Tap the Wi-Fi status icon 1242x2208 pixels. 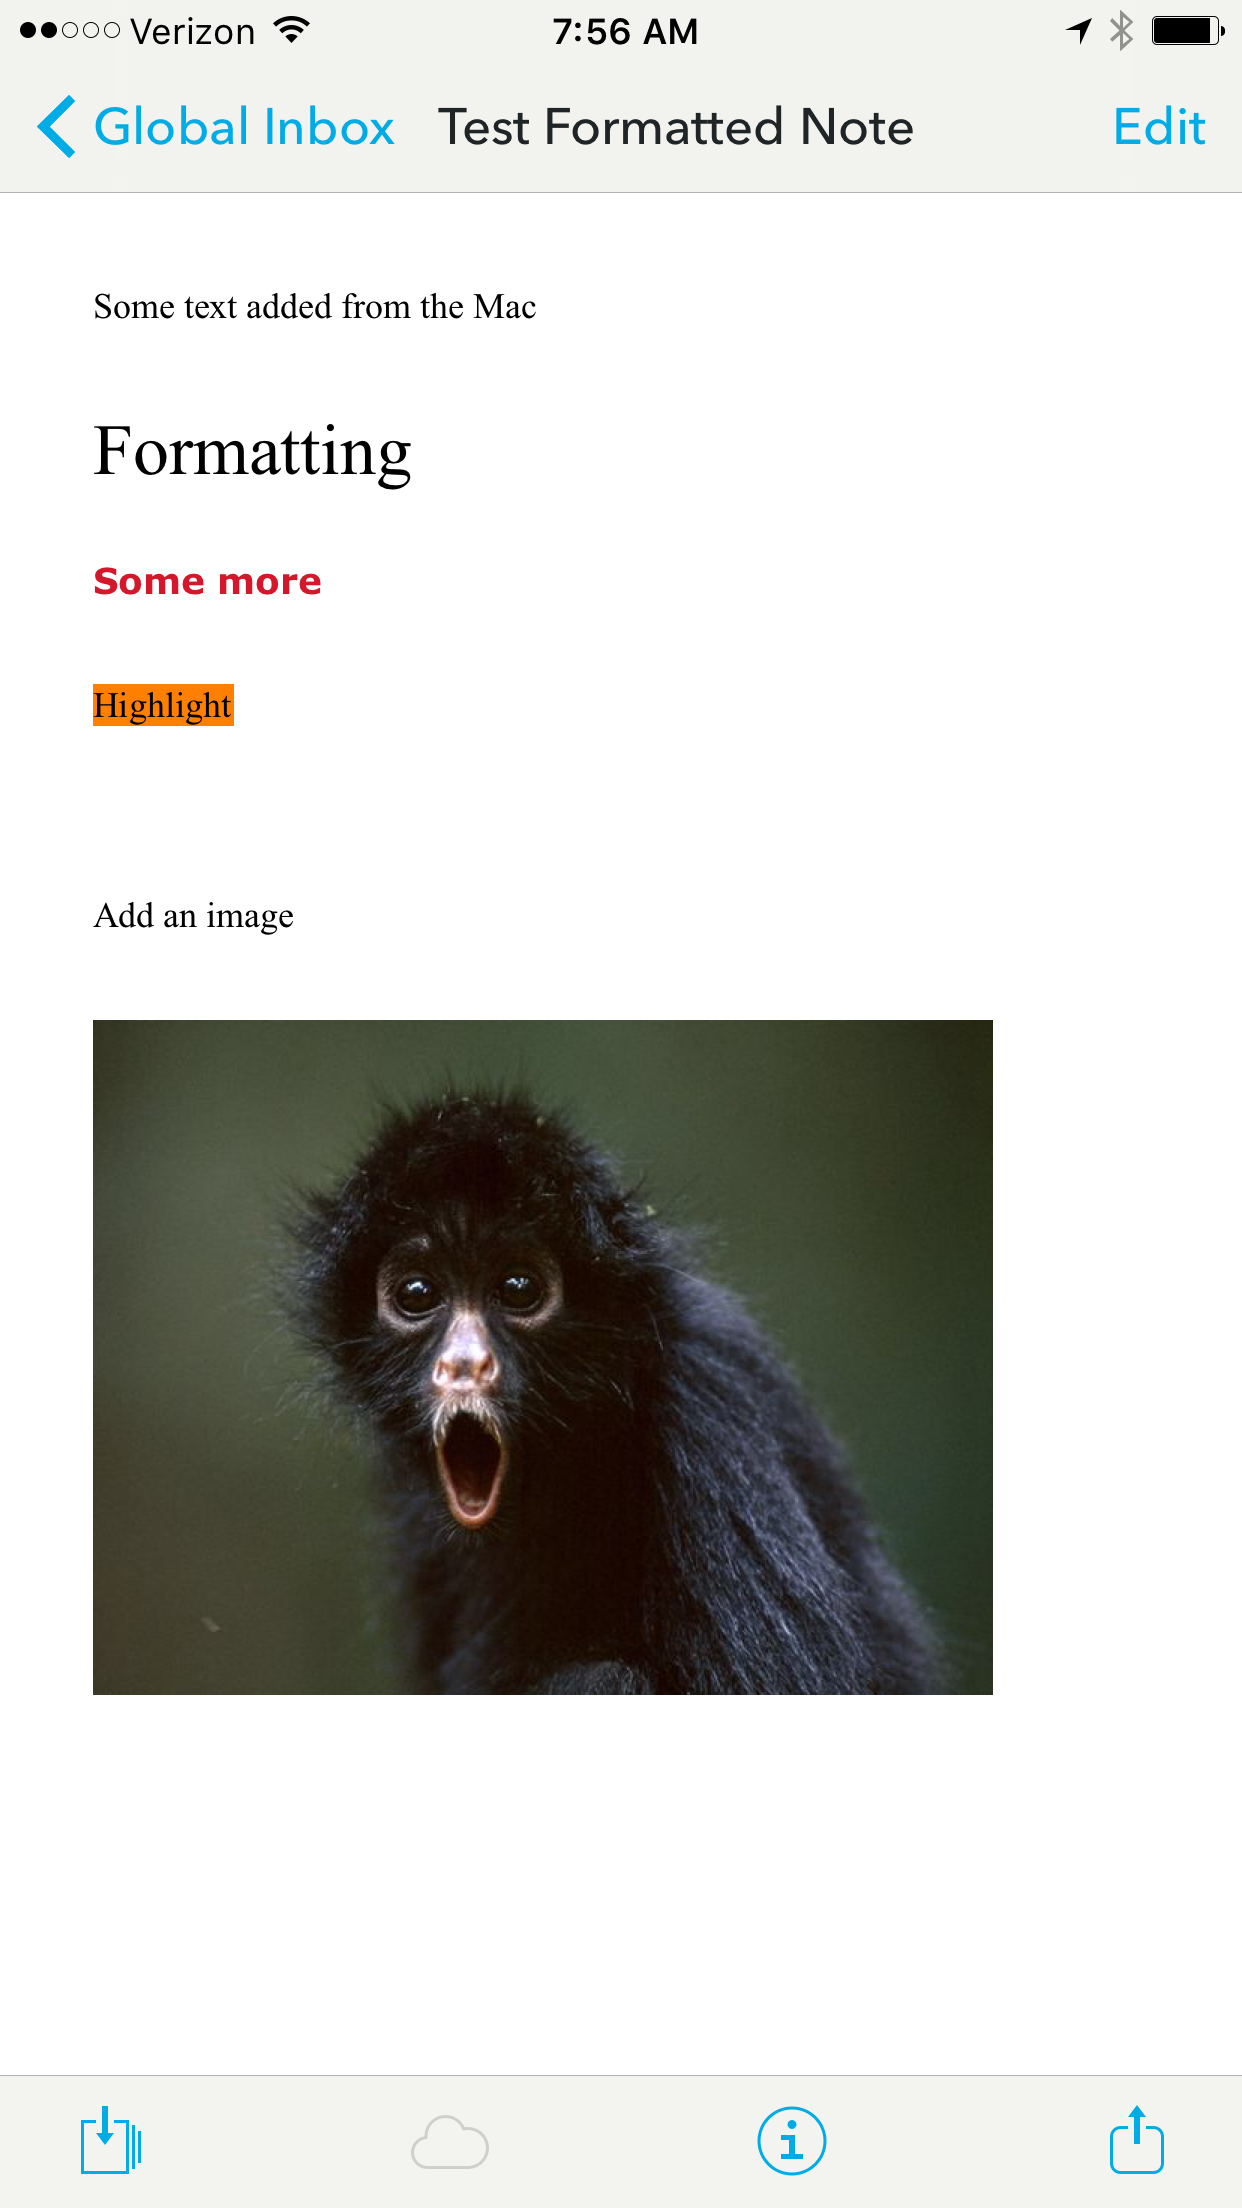pyautogui.click(x=292, y=31)
